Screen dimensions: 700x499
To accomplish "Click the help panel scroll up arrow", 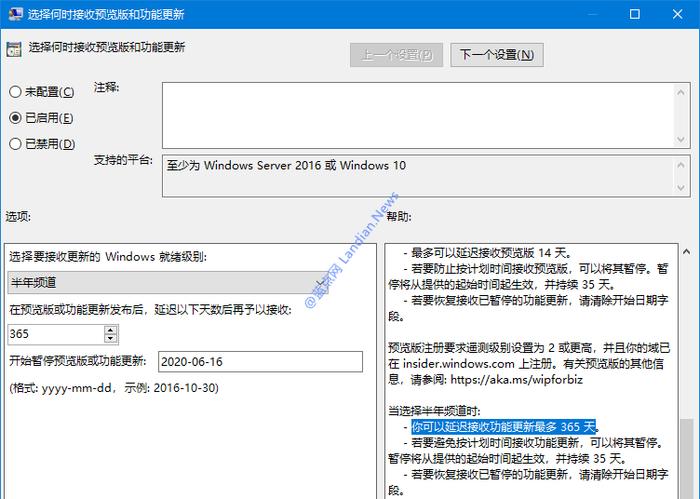I will [687, 252].
